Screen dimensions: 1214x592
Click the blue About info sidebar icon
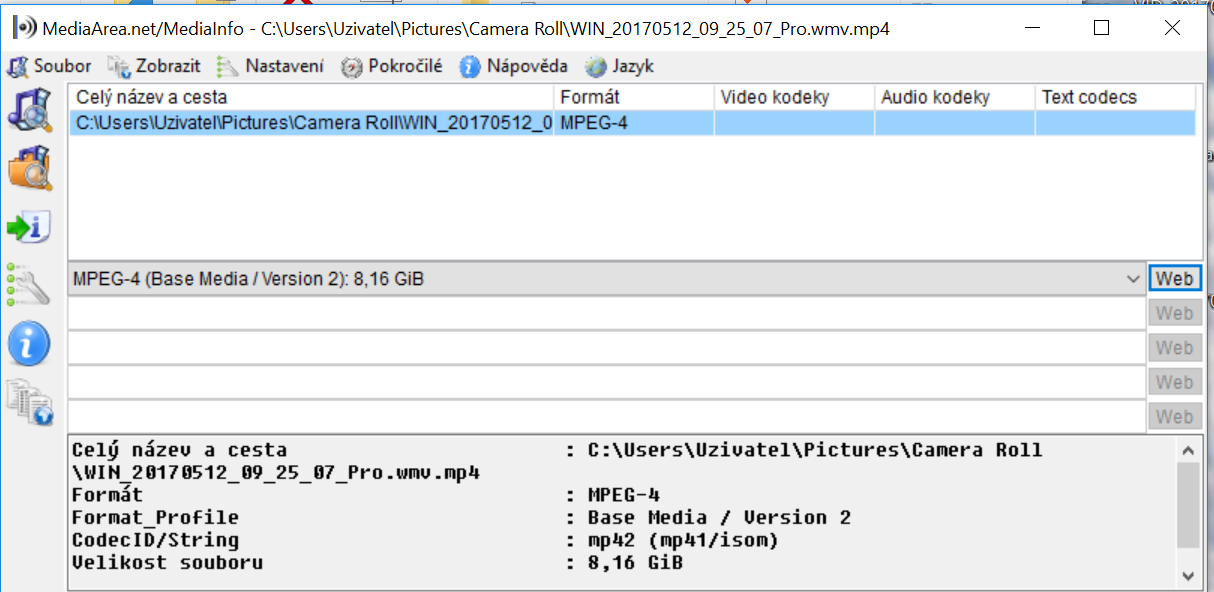pos(29,343)
